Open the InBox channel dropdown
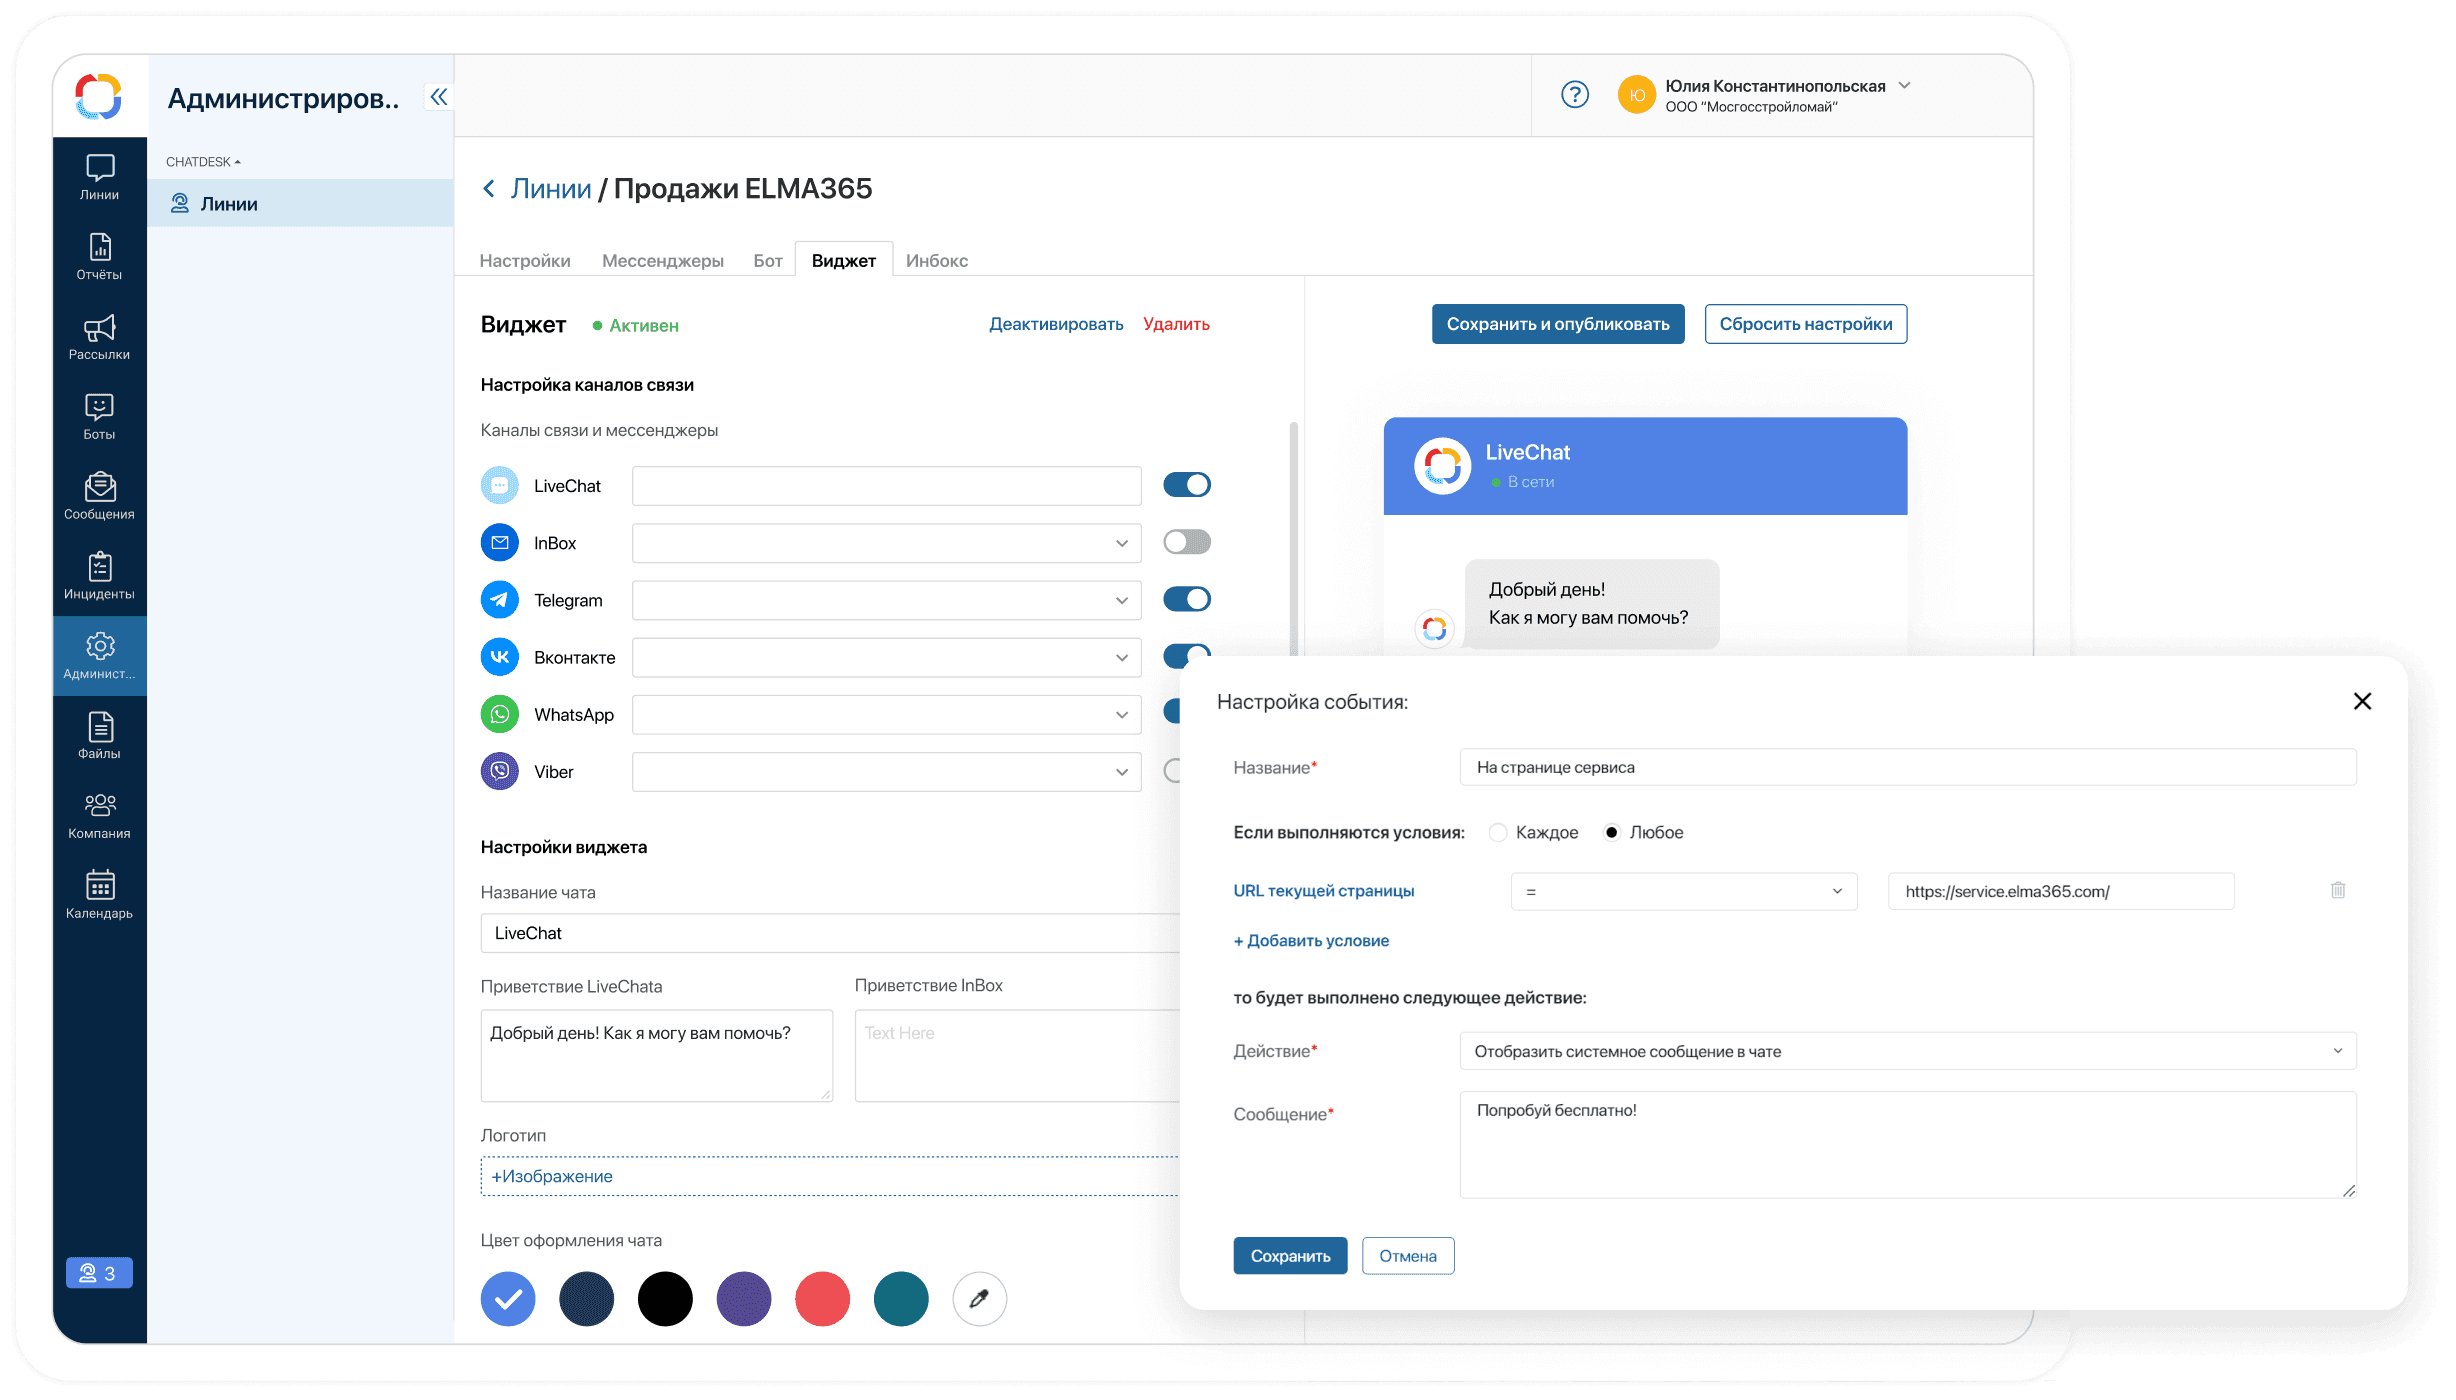This screenshot has width=2456, height=1400. 886,543
